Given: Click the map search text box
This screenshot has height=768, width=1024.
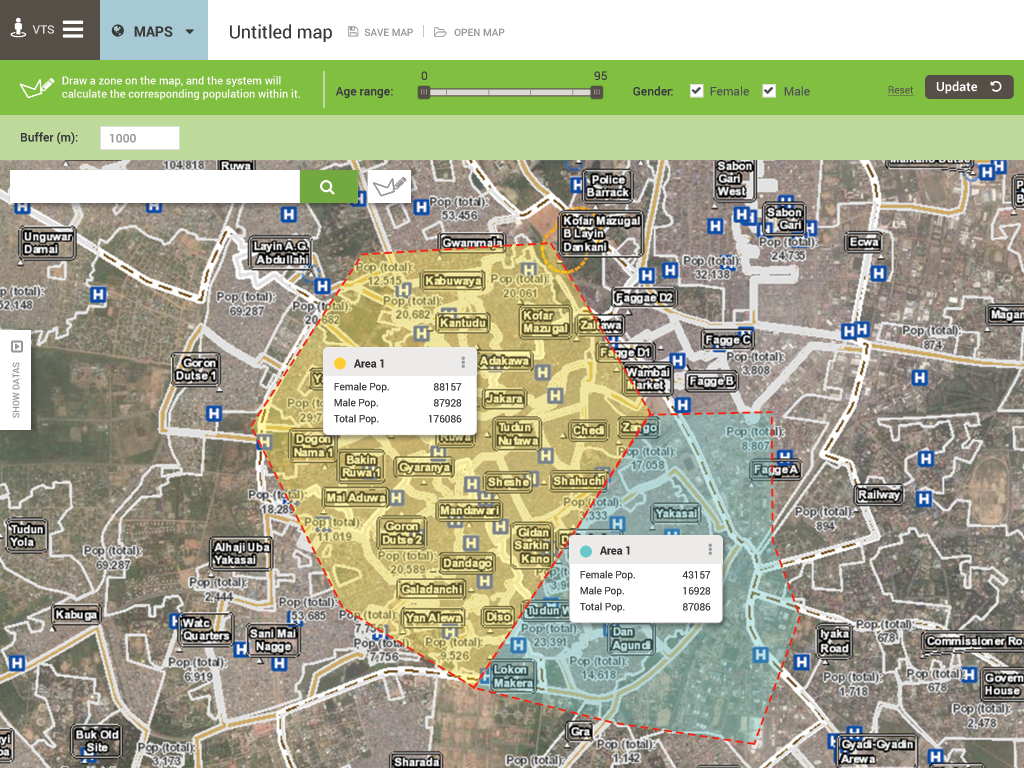Looking at the screenshot, I should (155, 187).
